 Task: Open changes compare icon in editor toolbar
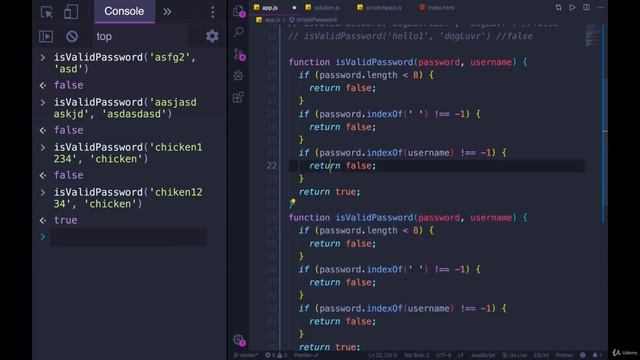[x=558, y=7]
